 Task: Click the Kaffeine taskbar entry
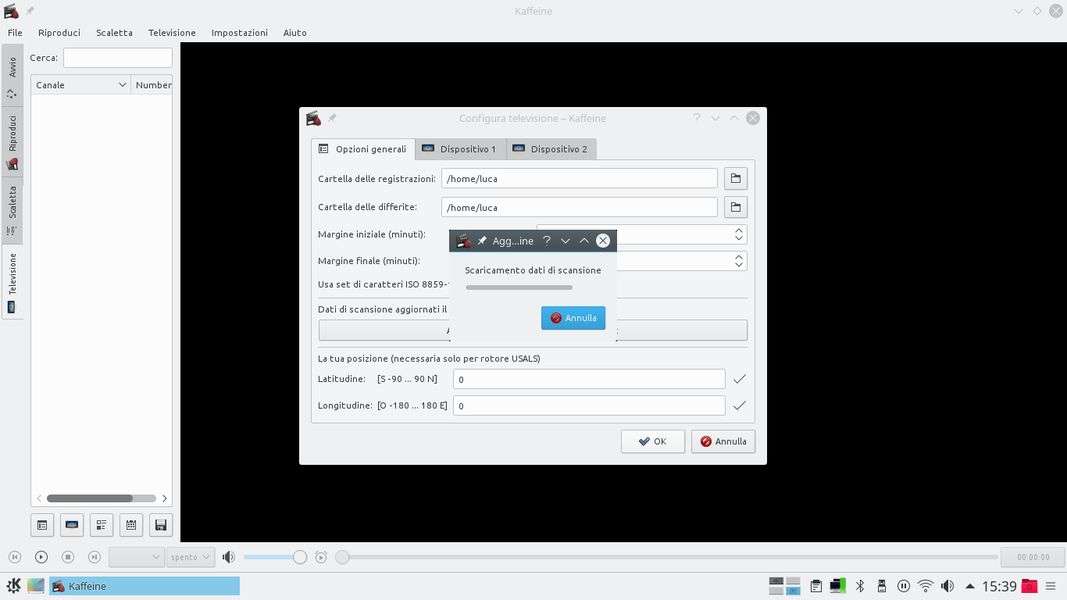(x=144, y=586)
